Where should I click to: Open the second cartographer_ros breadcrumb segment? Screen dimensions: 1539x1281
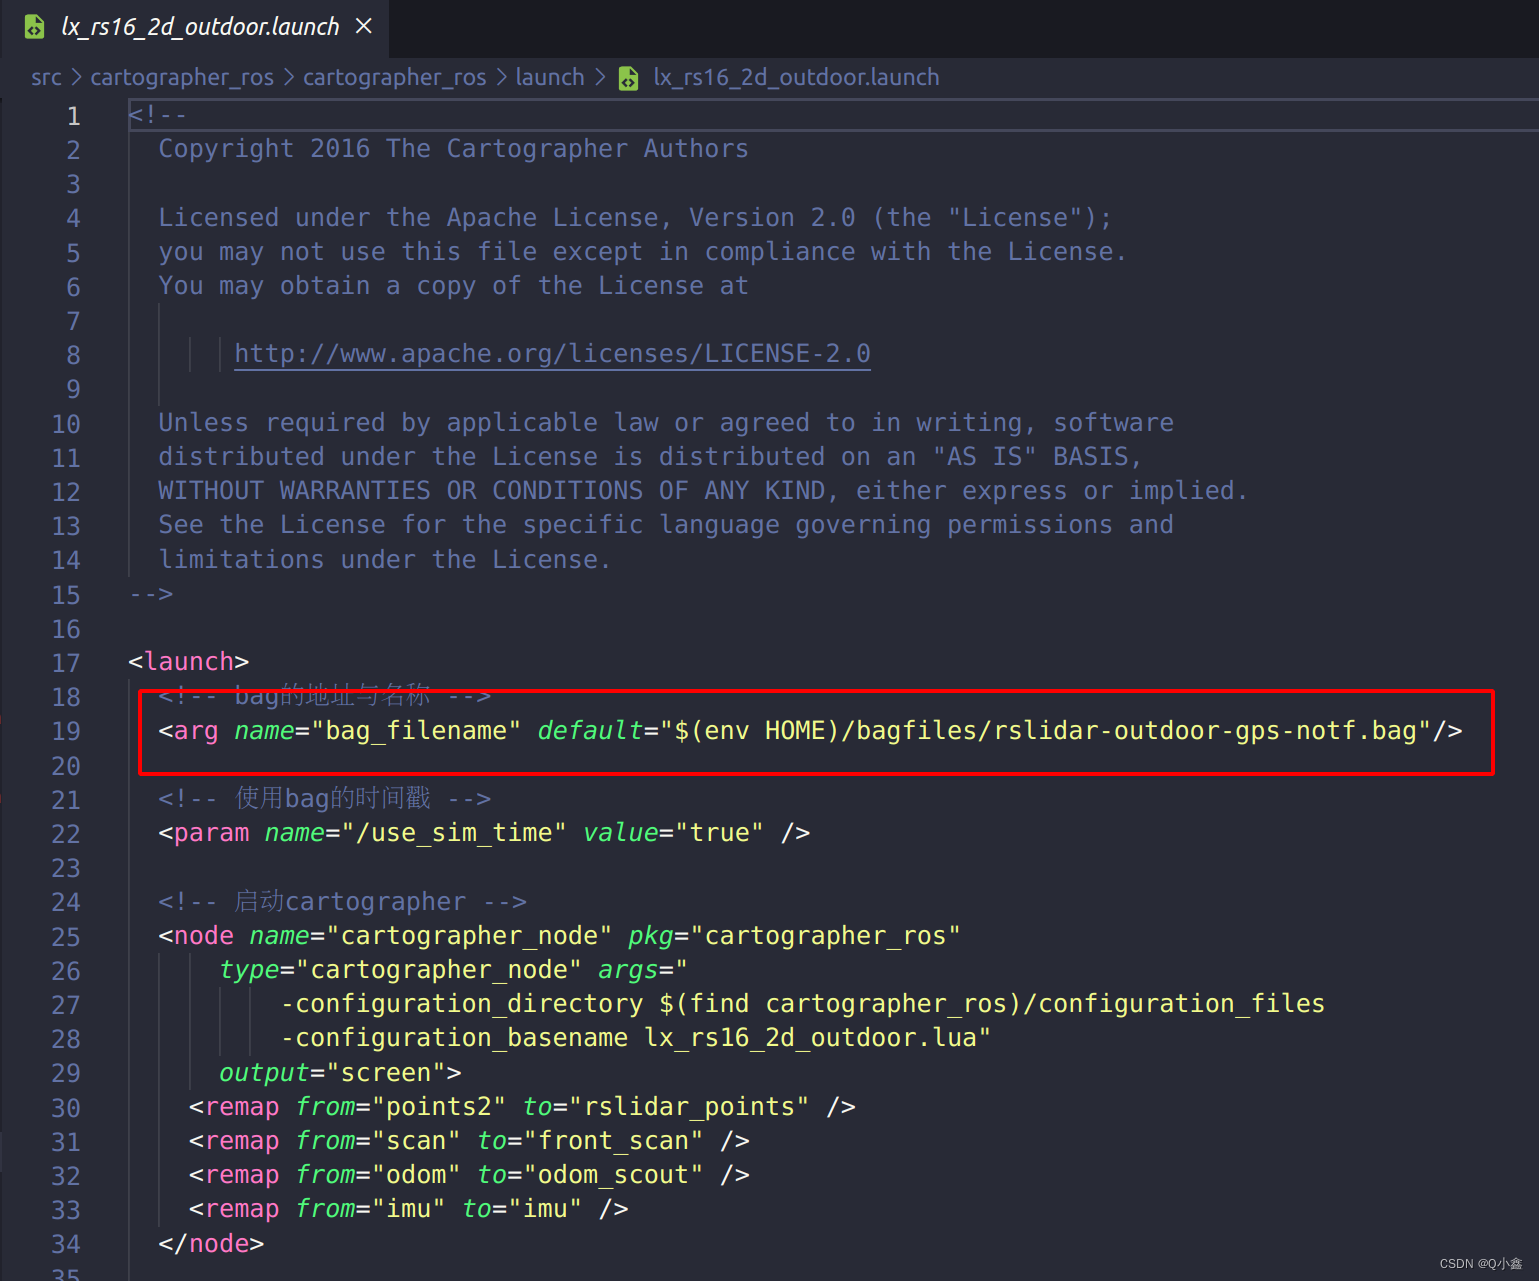pos(394,78)
